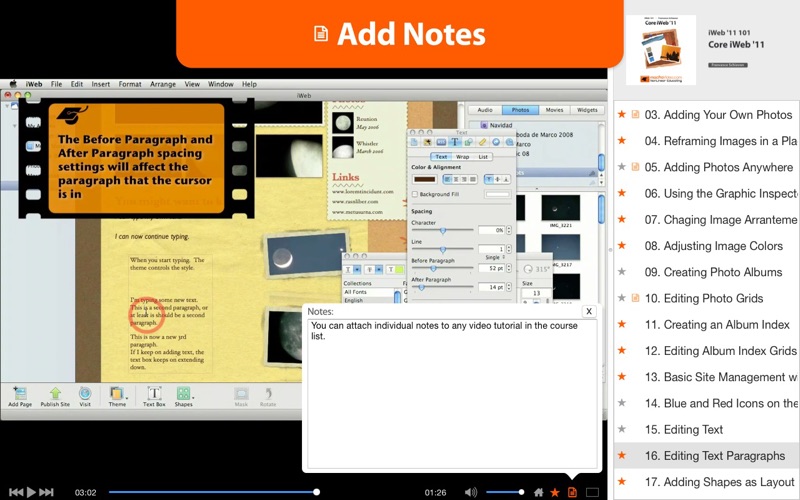Click the After Paragraph stepper arrows
The height and width of the screenshot is (500, 800).
tap(509, 287)
